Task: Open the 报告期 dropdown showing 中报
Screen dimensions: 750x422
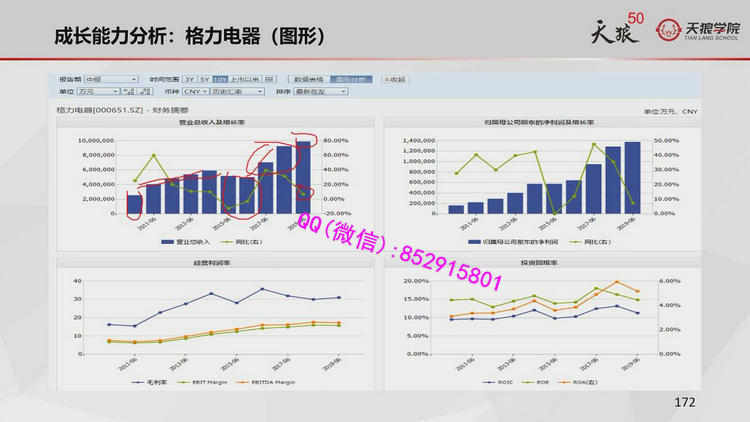Action: tap(107, 78)
